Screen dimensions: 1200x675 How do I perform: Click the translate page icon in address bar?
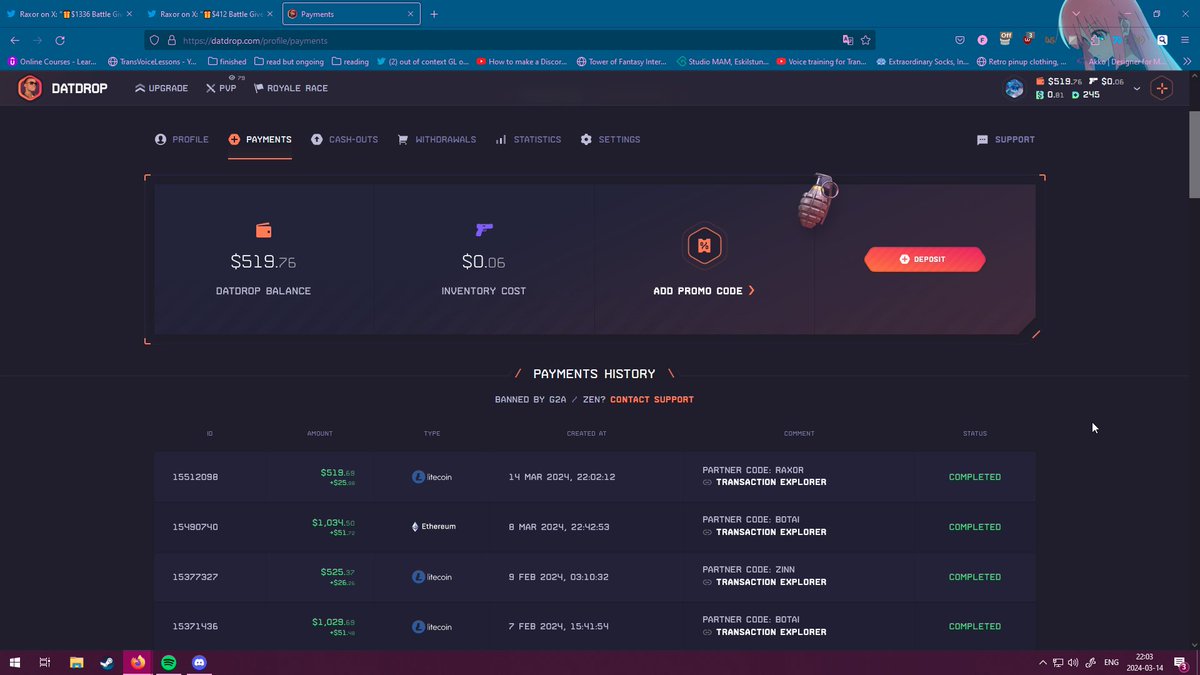point(848,41)
